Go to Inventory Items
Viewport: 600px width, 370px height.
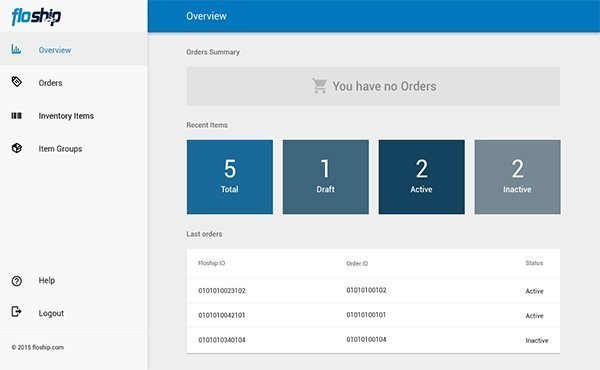click(74, 116)
